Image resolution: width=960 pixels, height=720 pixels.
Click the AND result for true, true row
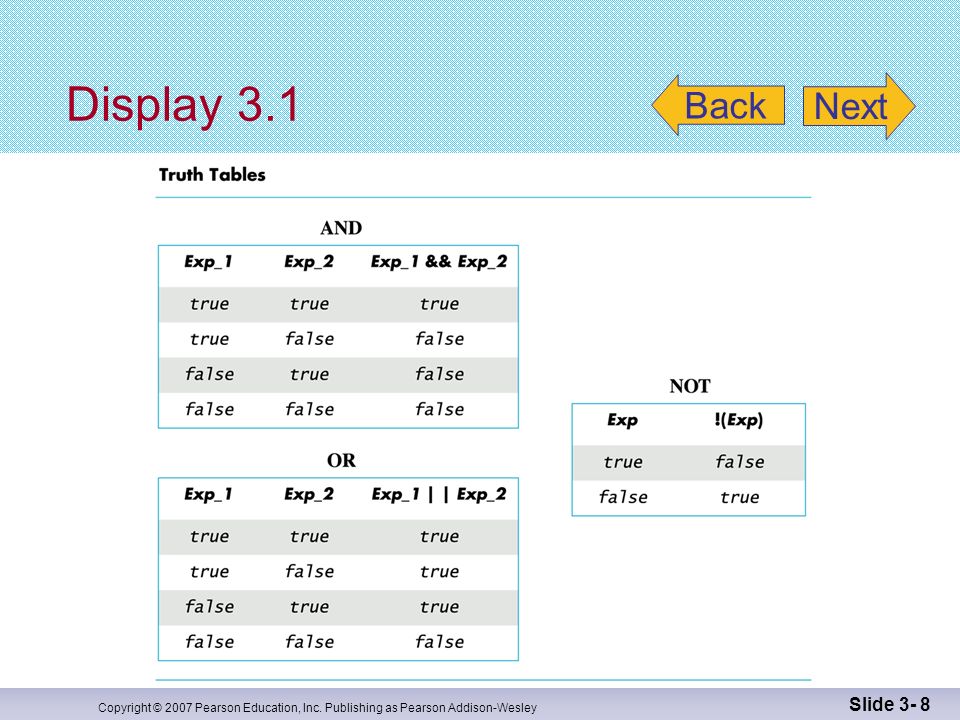point(439,304)
